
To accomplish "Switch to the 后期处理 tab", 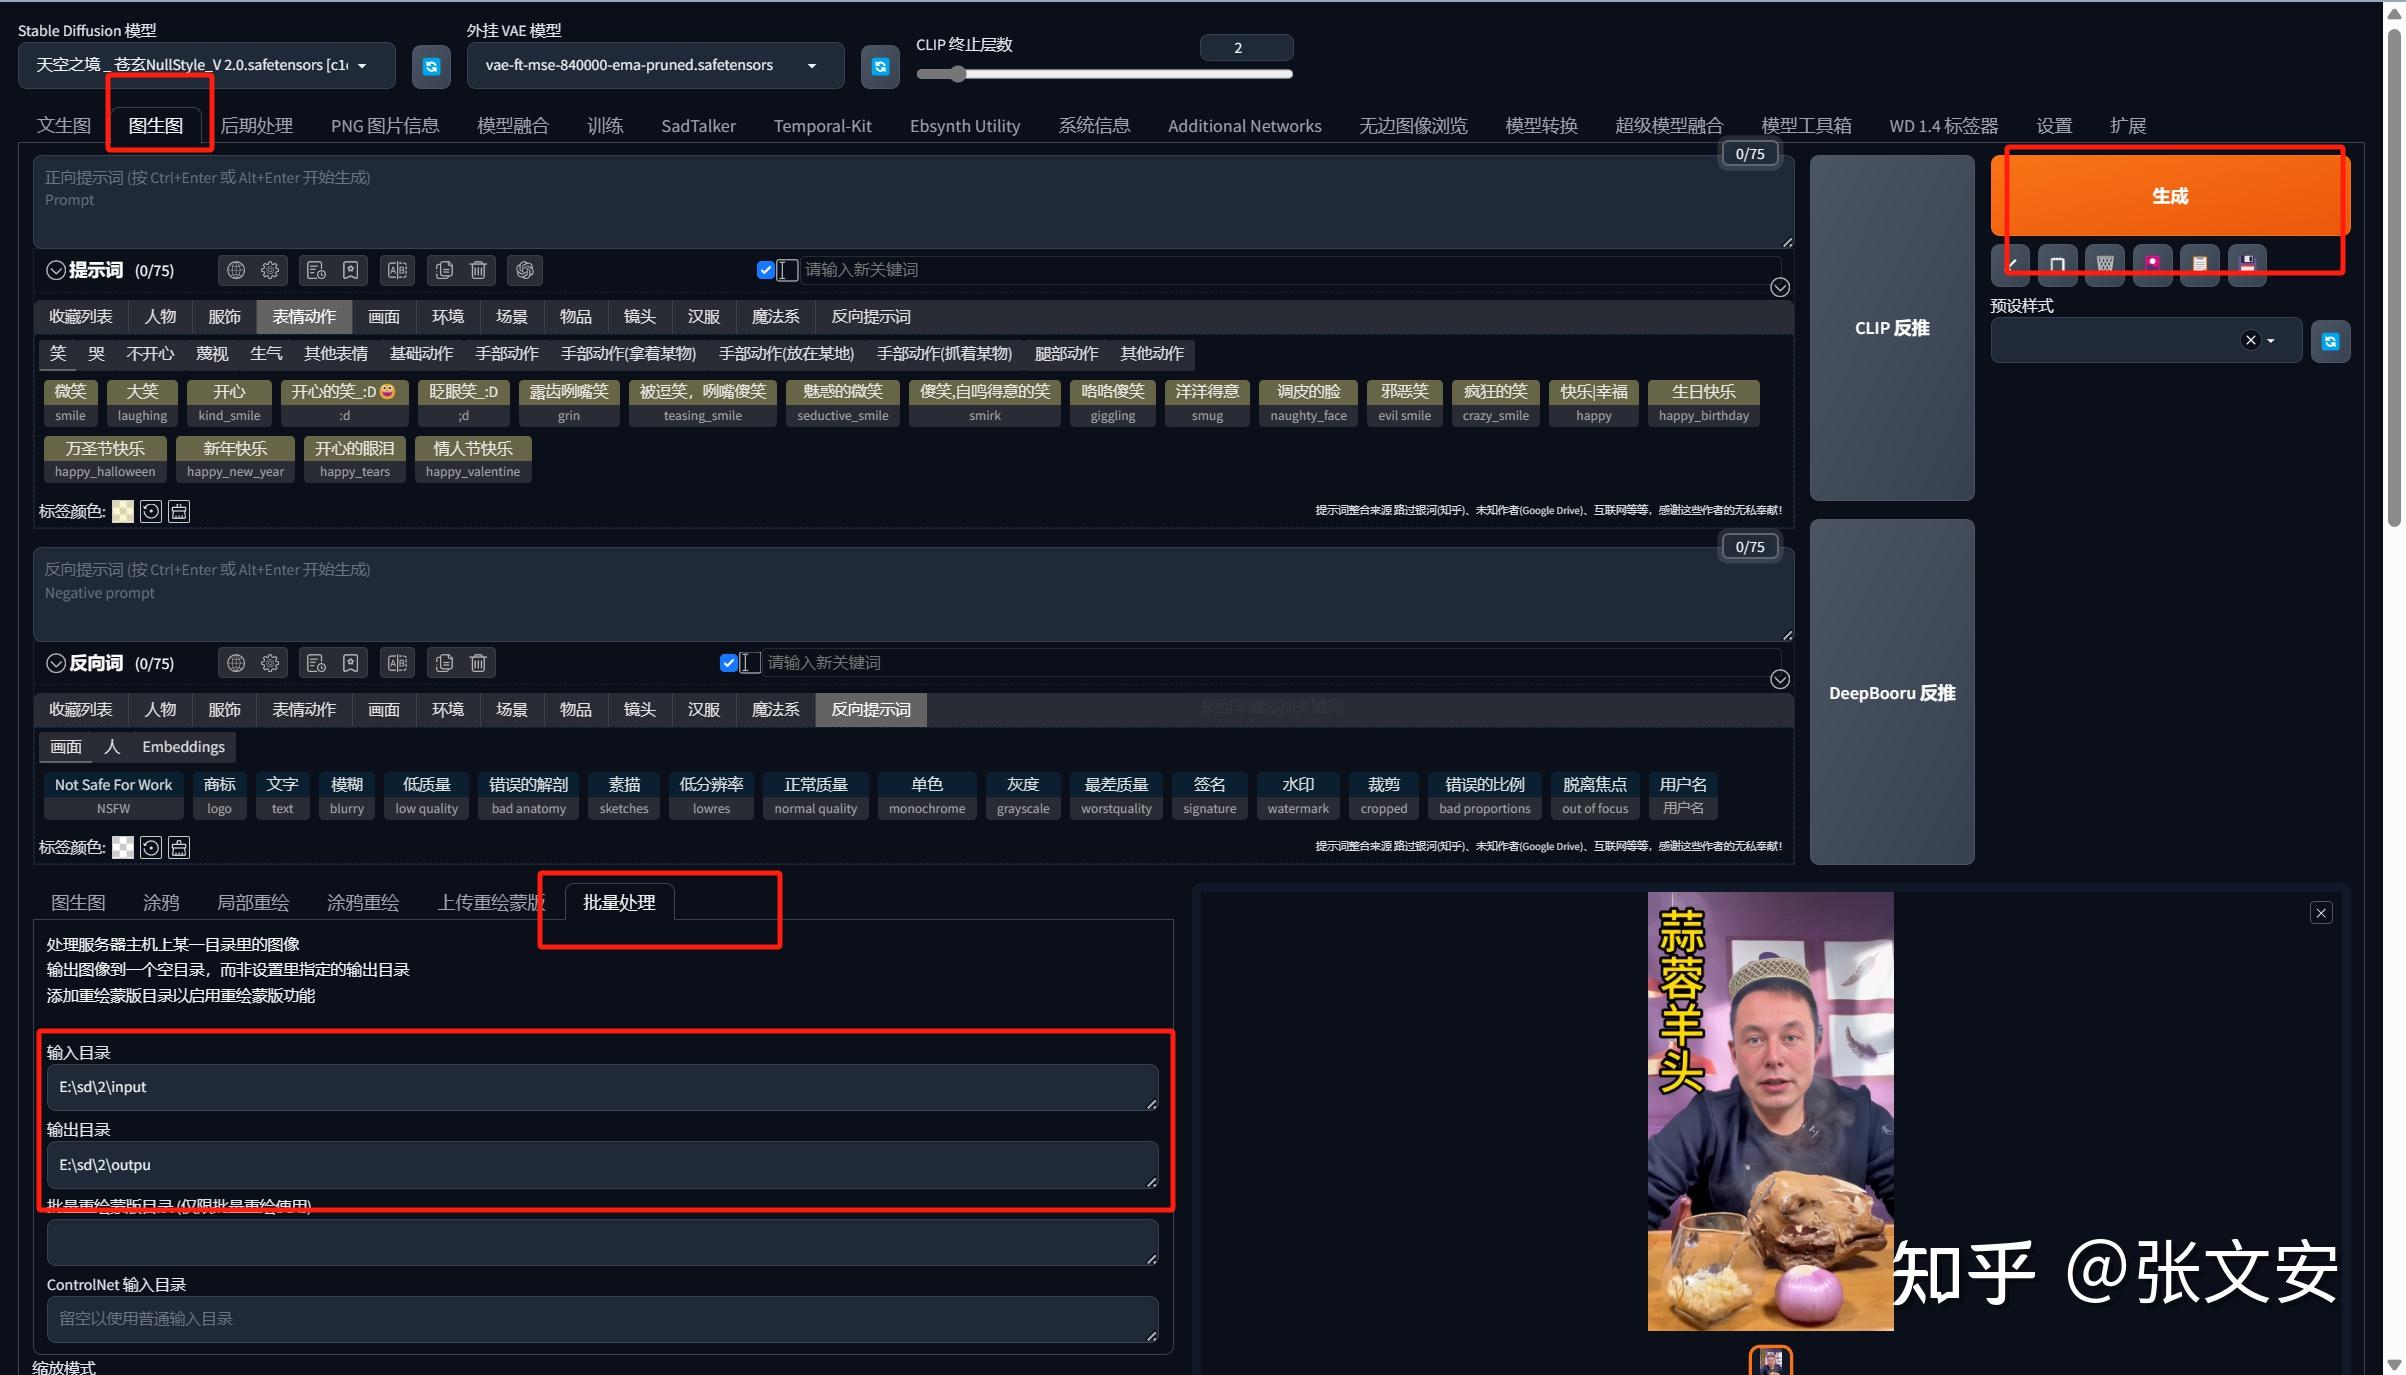I will (257, 126).
